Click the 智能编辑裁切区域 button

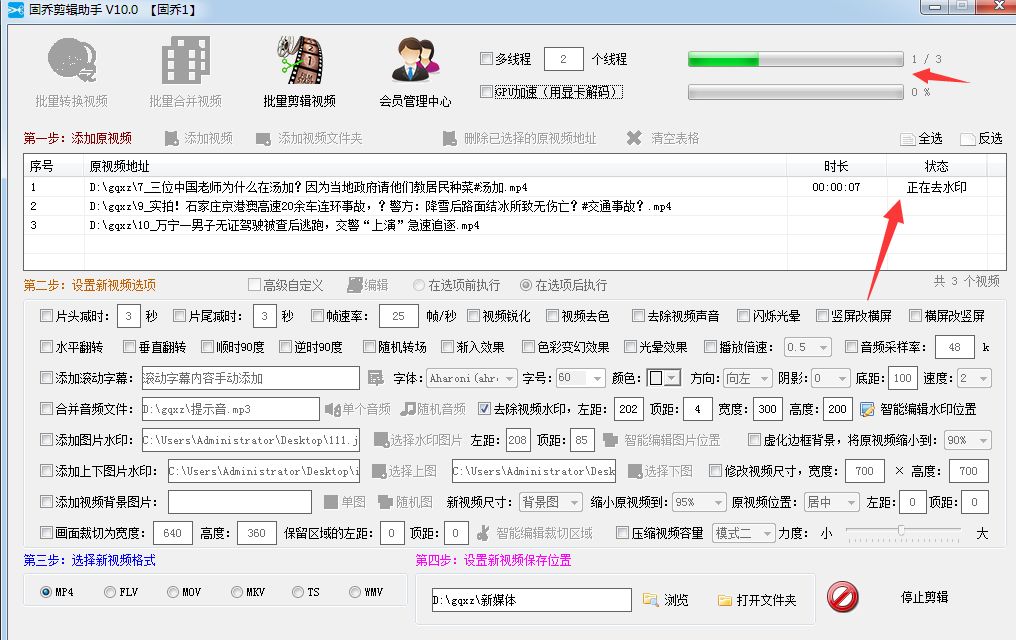click(535, 533)
